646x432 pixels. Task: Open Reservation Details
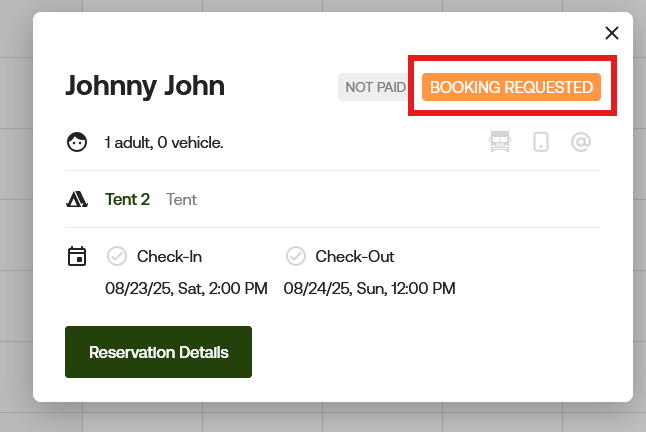click(158, 352)
